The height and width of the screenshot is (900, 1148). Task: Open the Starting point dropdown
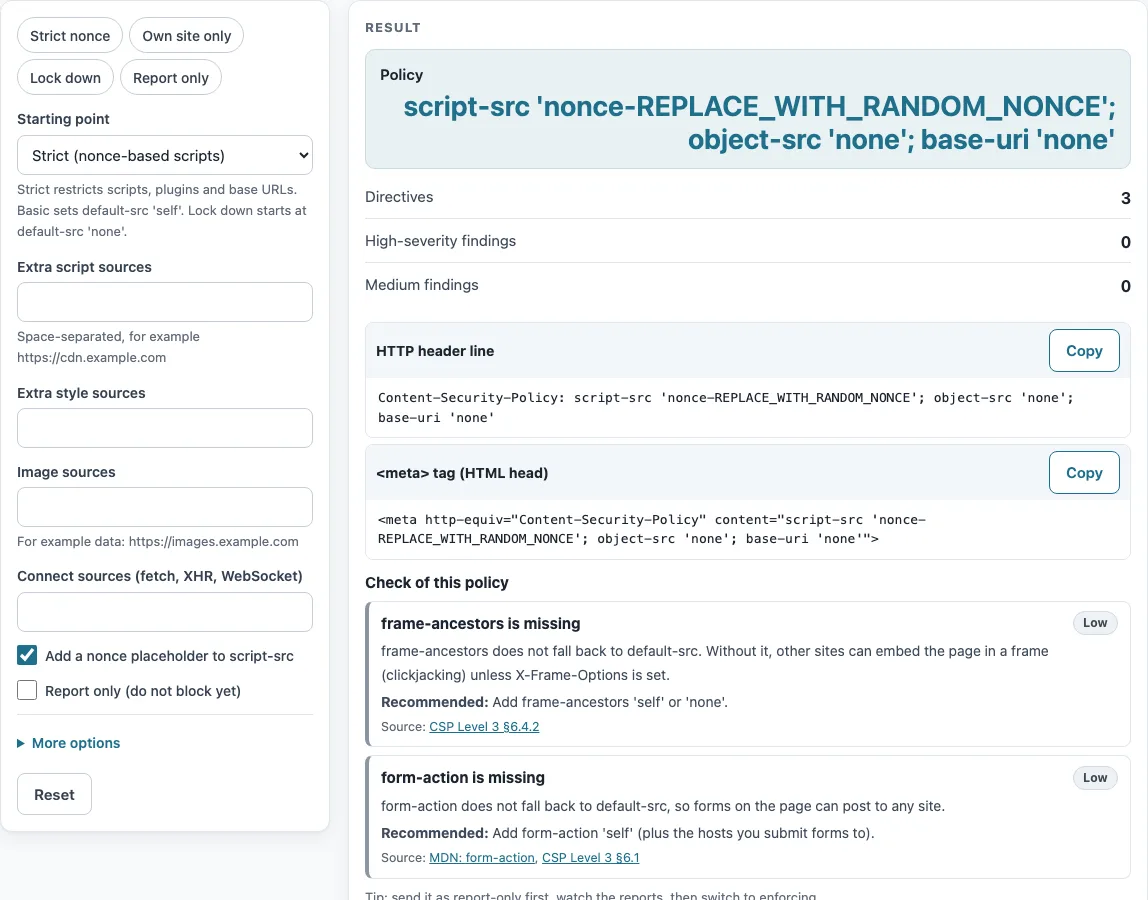click(x=165, y=155)
